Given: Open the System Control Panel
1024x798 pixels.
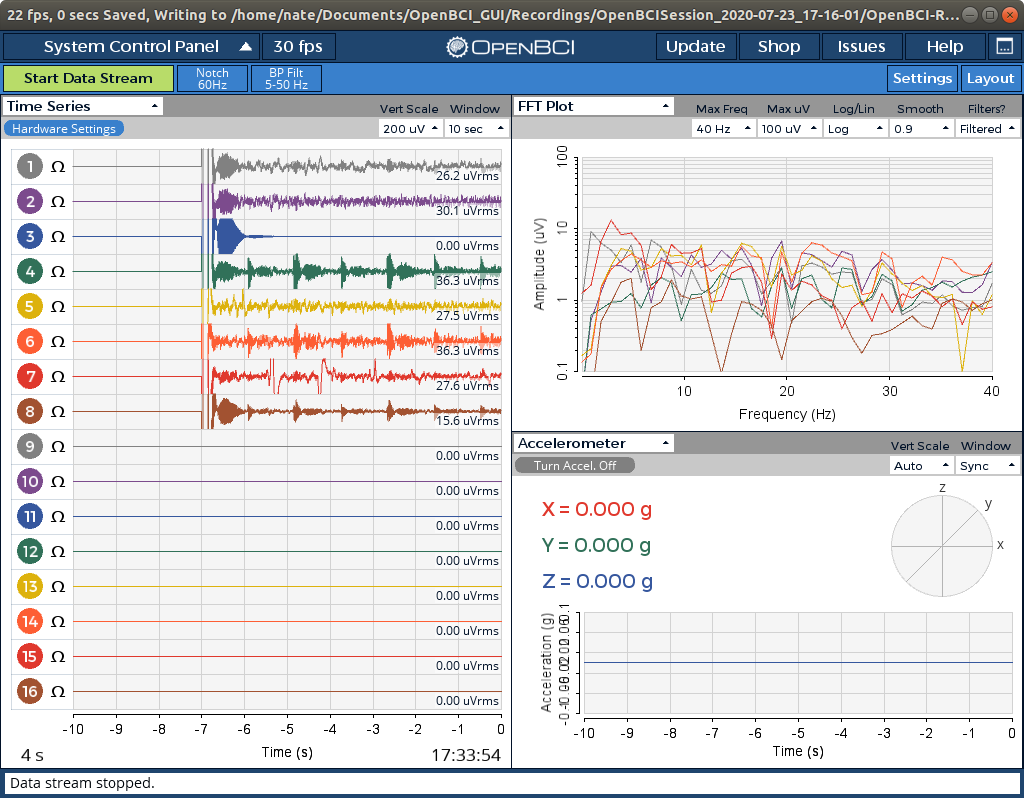Looking at the screenshot, I should pos(133,46).
